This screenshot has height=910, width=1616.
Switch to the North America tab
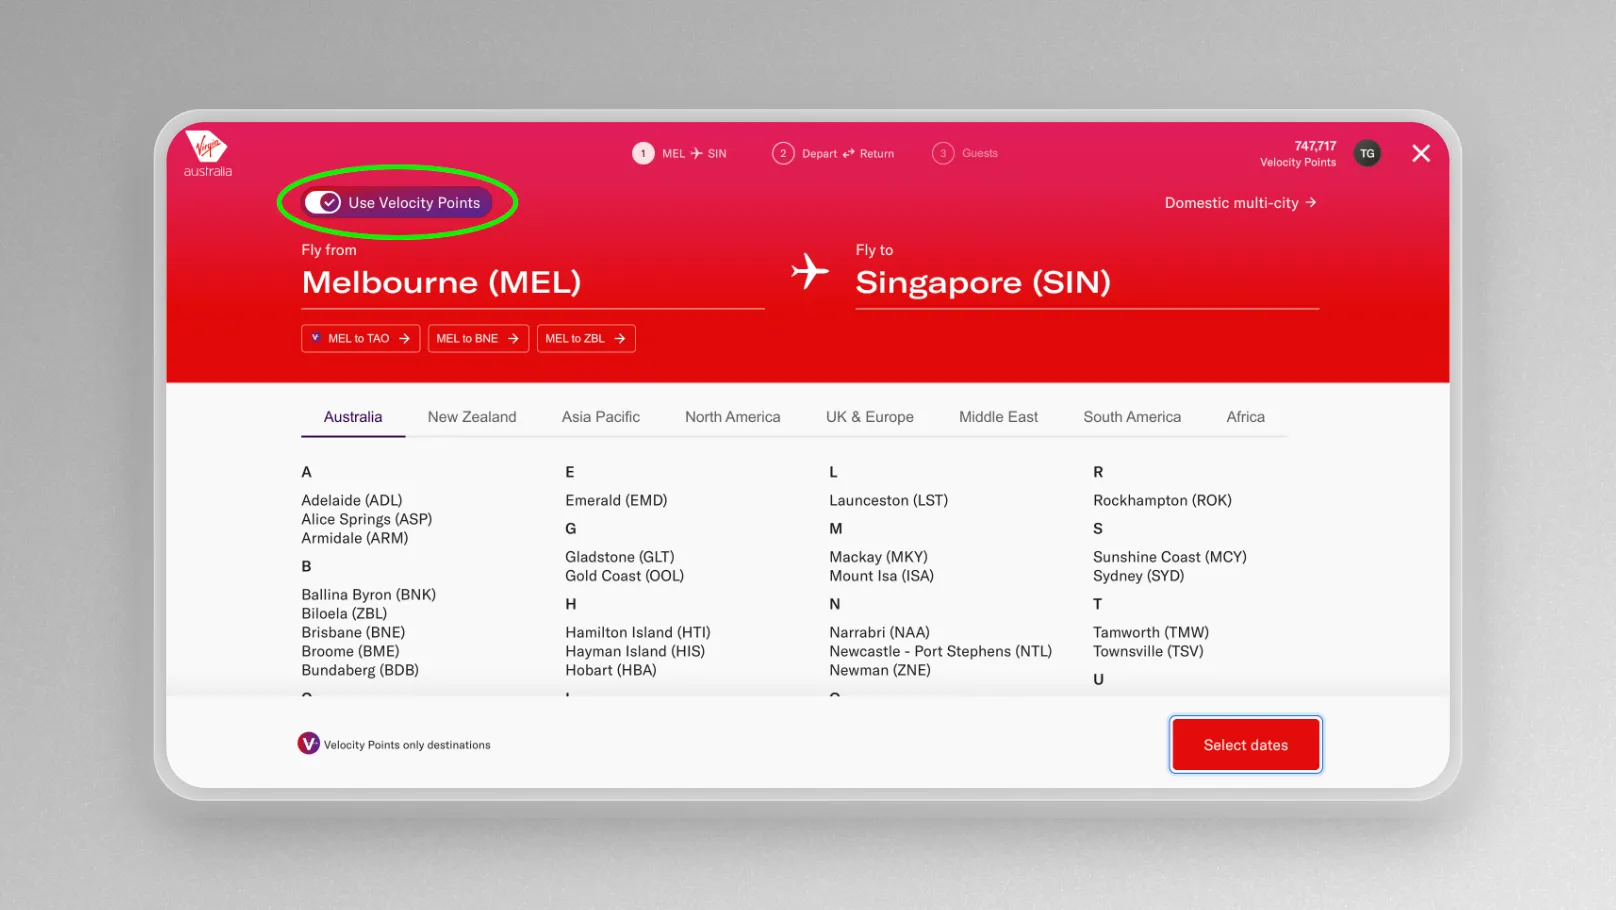coord(733,417)
